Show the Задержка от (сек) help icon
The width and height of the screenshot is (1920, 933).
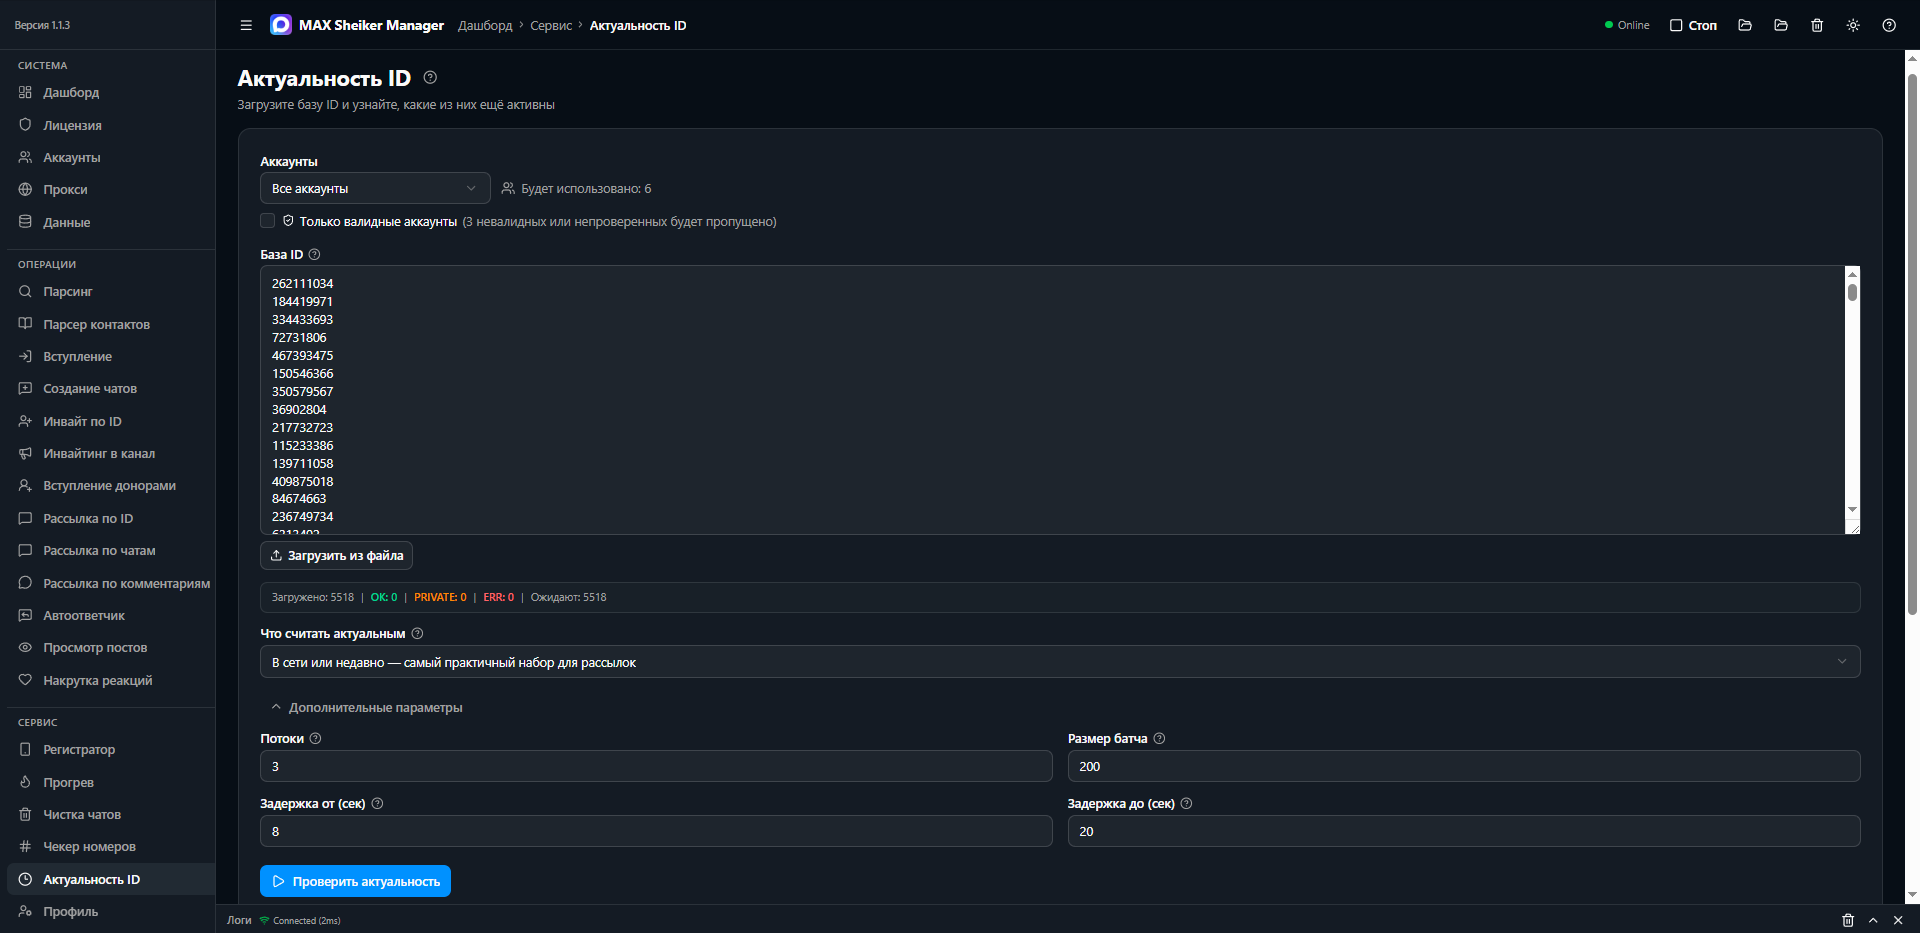(x=377, y=804)
